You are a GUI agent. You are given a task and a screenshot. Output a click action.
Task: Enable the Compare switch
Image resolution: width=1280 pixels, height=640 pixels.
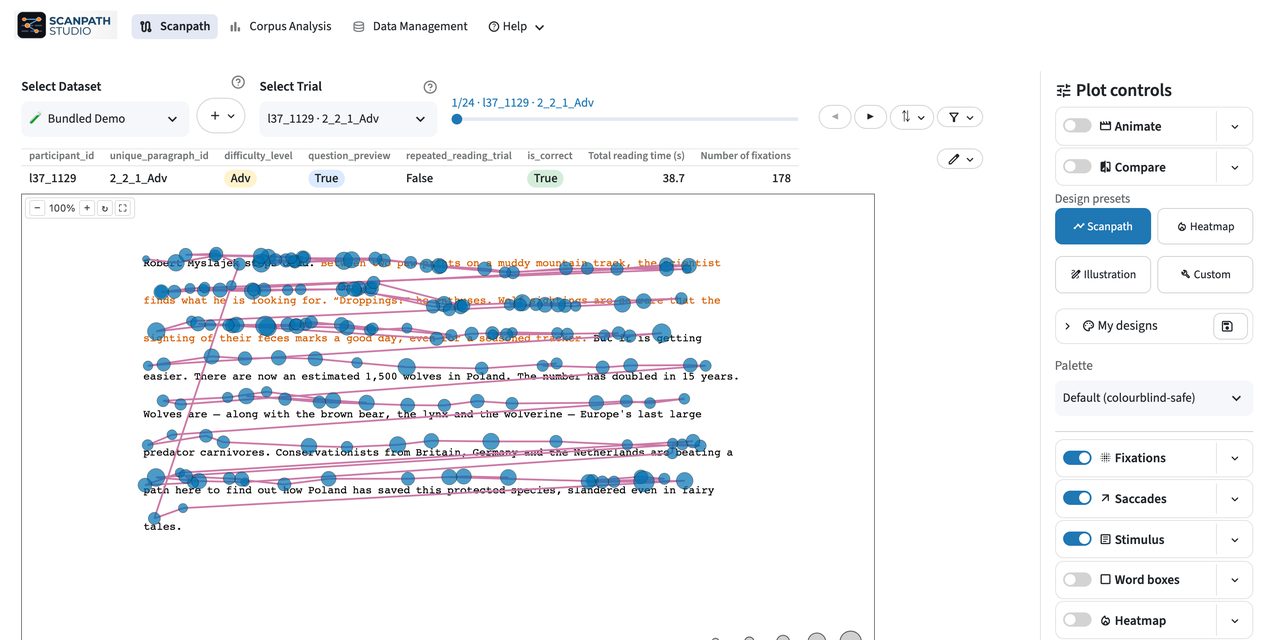[x=1077, y=167]
